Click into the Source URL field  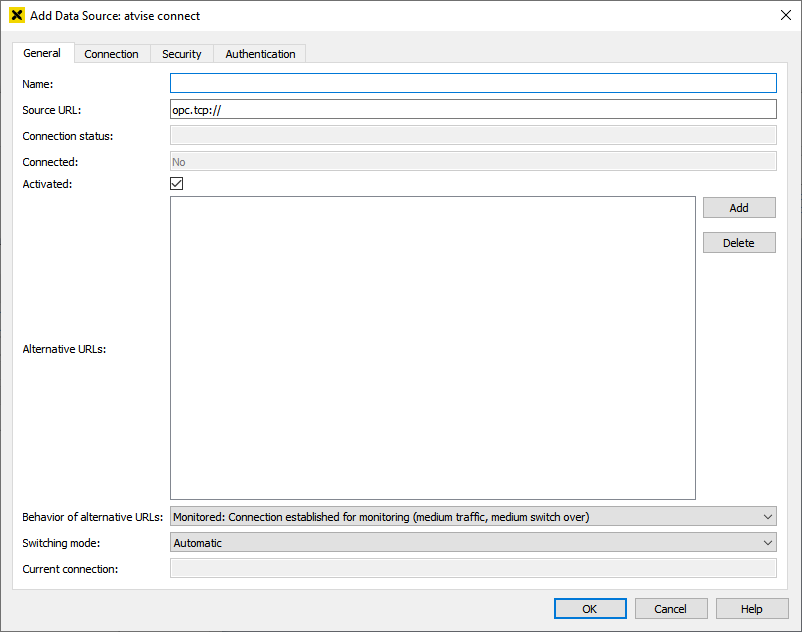click(x=473, y=110)
